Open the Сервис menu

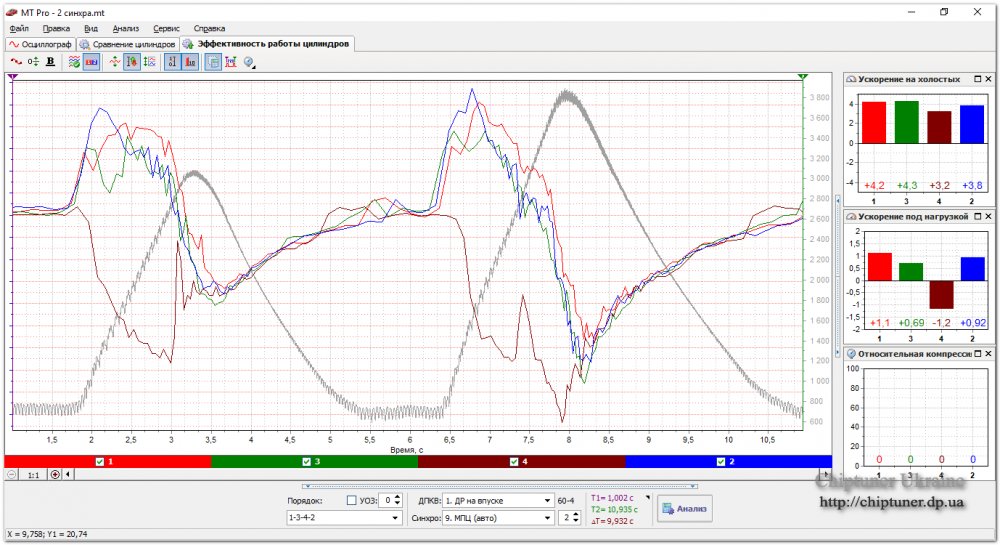point(166,28)
